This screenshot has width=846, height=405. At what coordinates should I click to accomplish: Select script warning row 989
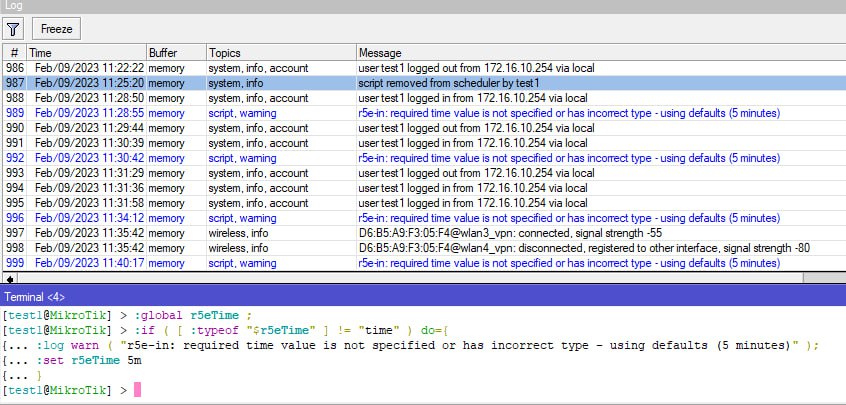click(424, 113)
